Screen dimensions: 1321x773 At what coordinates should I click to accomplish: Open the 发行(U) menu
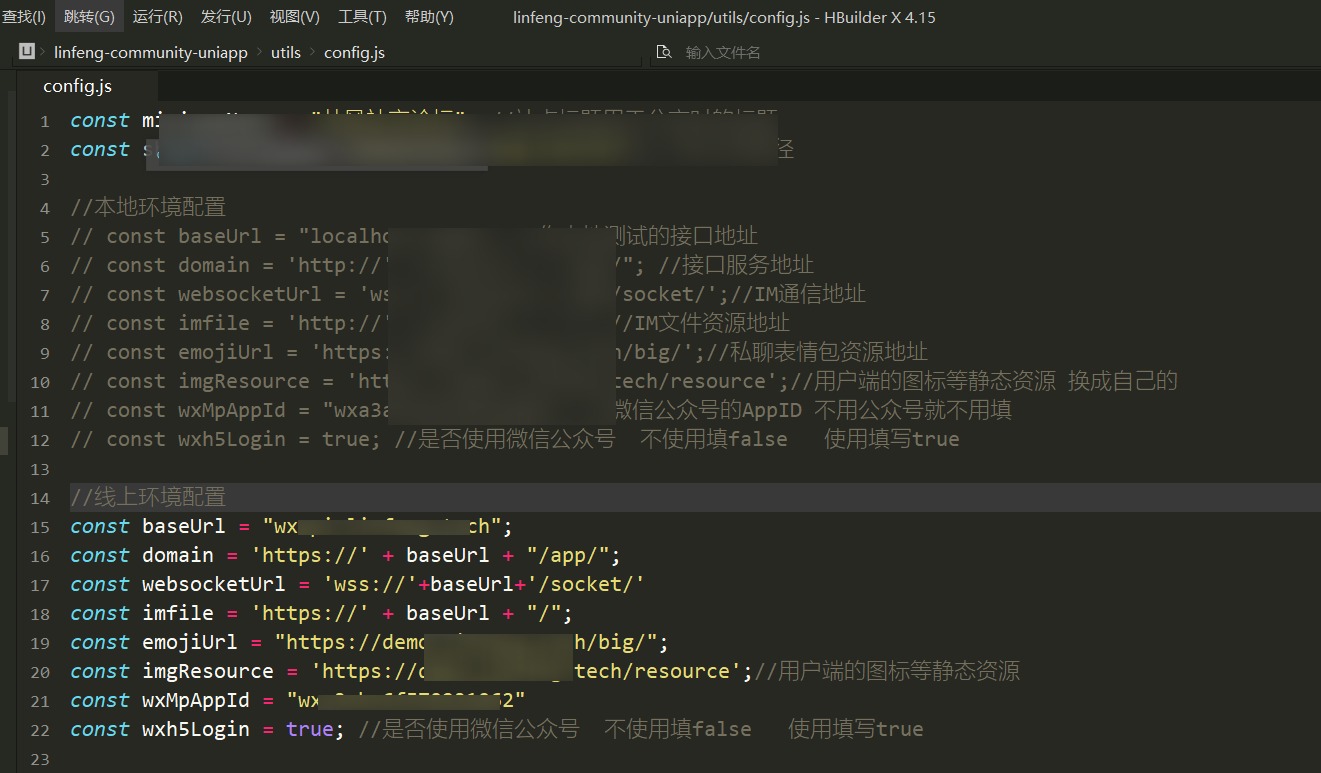pyautogui.click(x=226, y=17)
